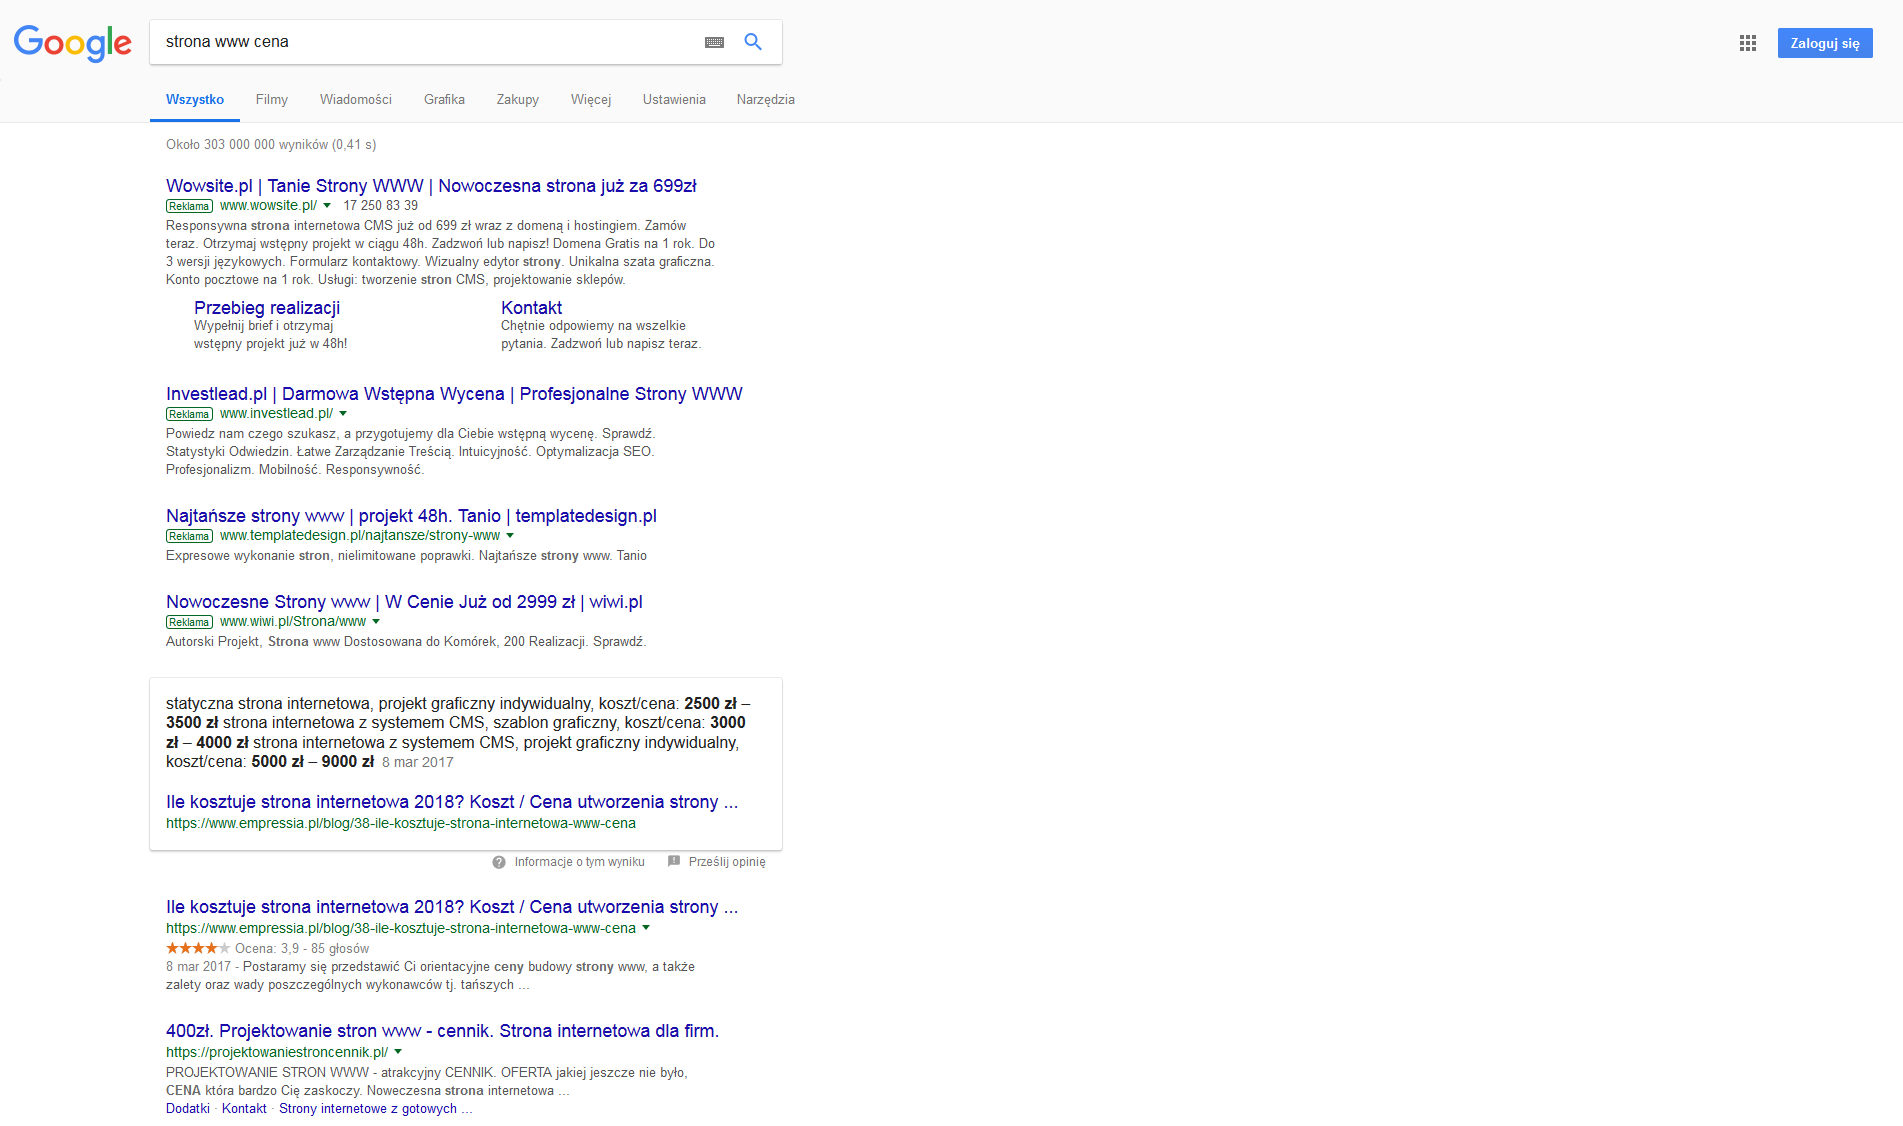1903x1126 pixels.
Task: Click the www.wowsite.pl green URL
Action: (268, 206)
